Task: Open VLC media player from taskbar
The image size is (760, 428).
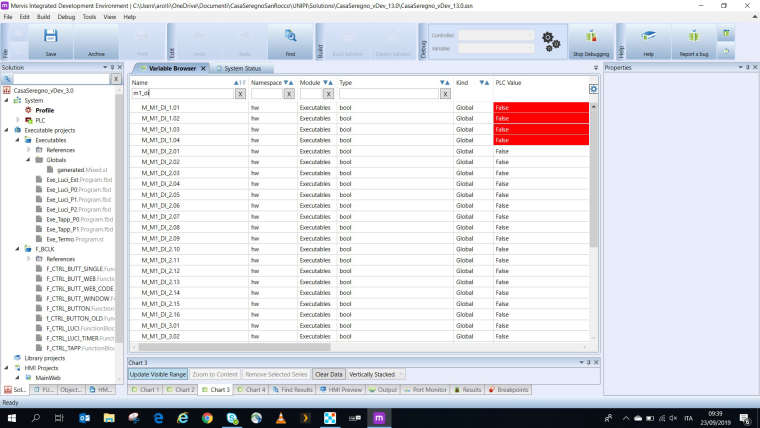Action: (x=281, y=418)
